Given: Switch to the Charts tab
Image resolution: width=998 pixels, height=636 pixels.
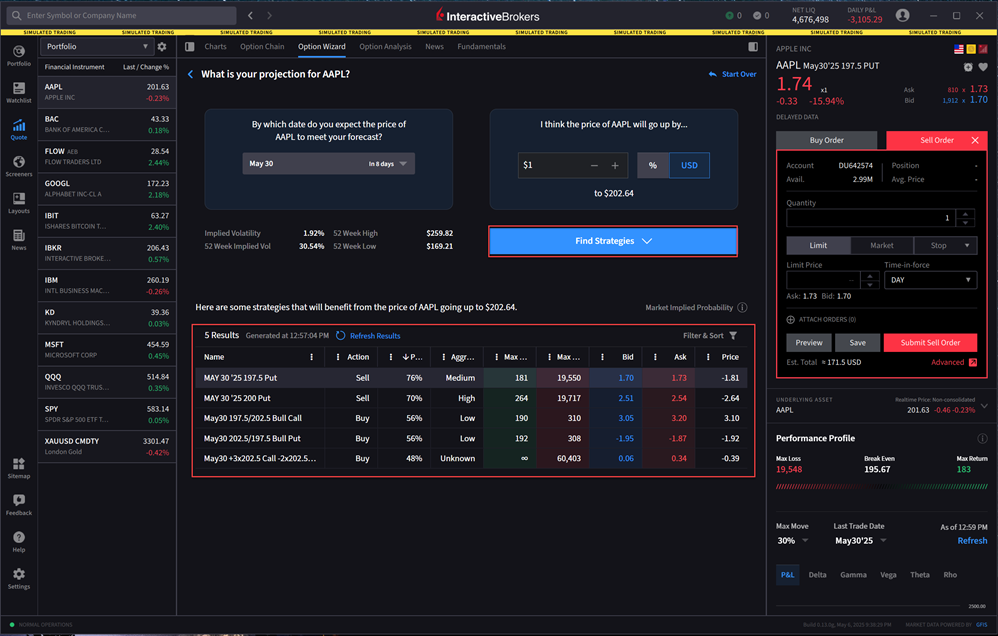Looking at the screenshot, I should click(x=215, y=46).
